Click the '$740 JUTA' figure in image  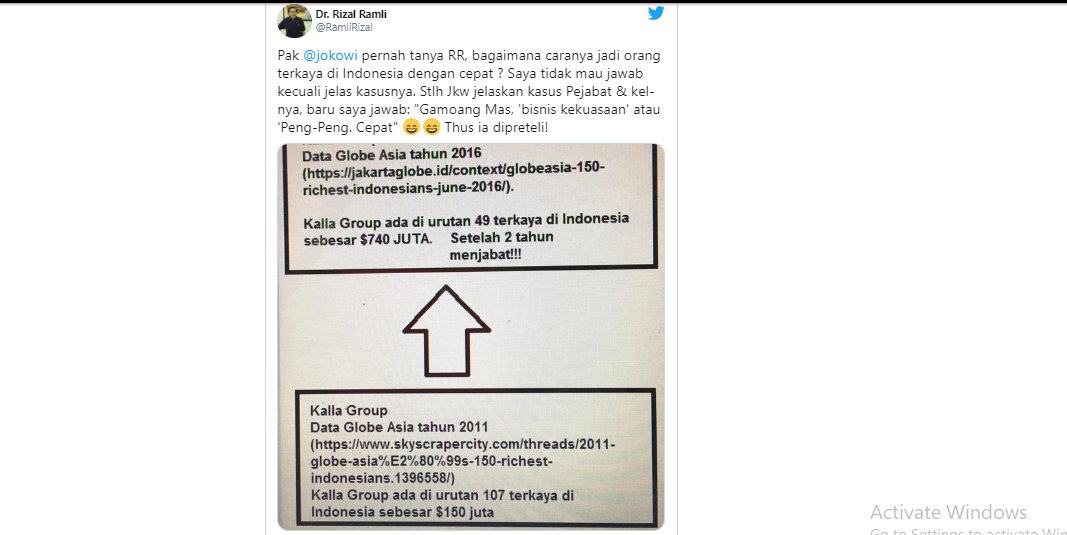[396, 239]
